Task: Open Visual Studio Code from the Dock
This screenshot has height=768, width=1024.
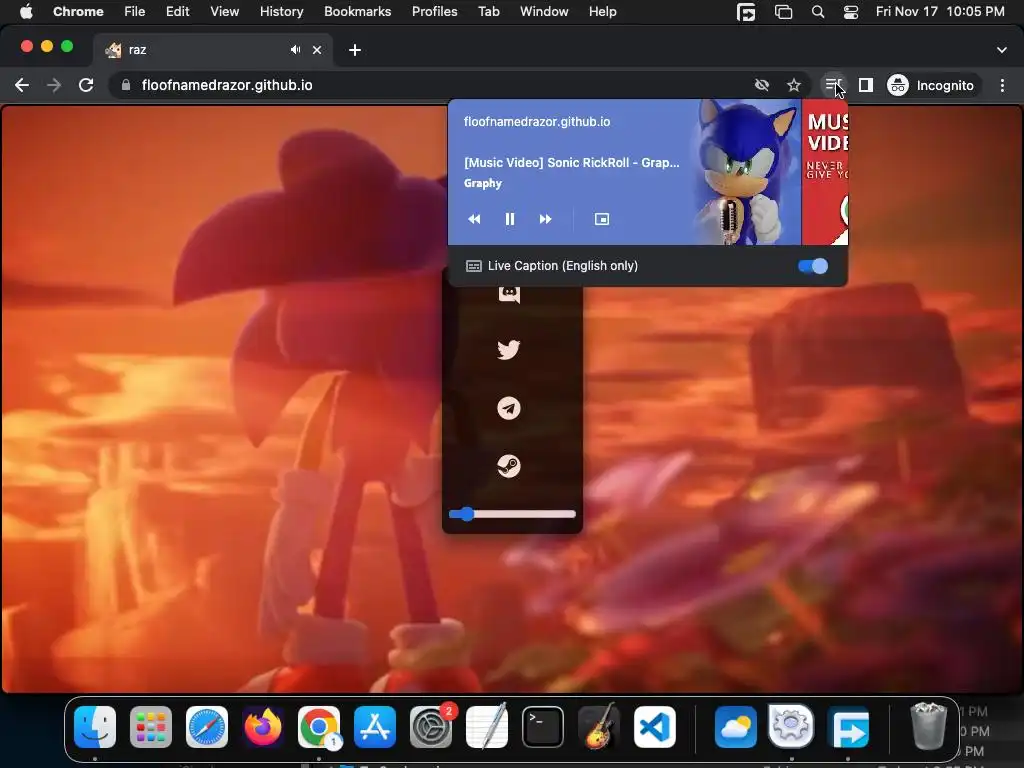Action: tap(655, 727)
